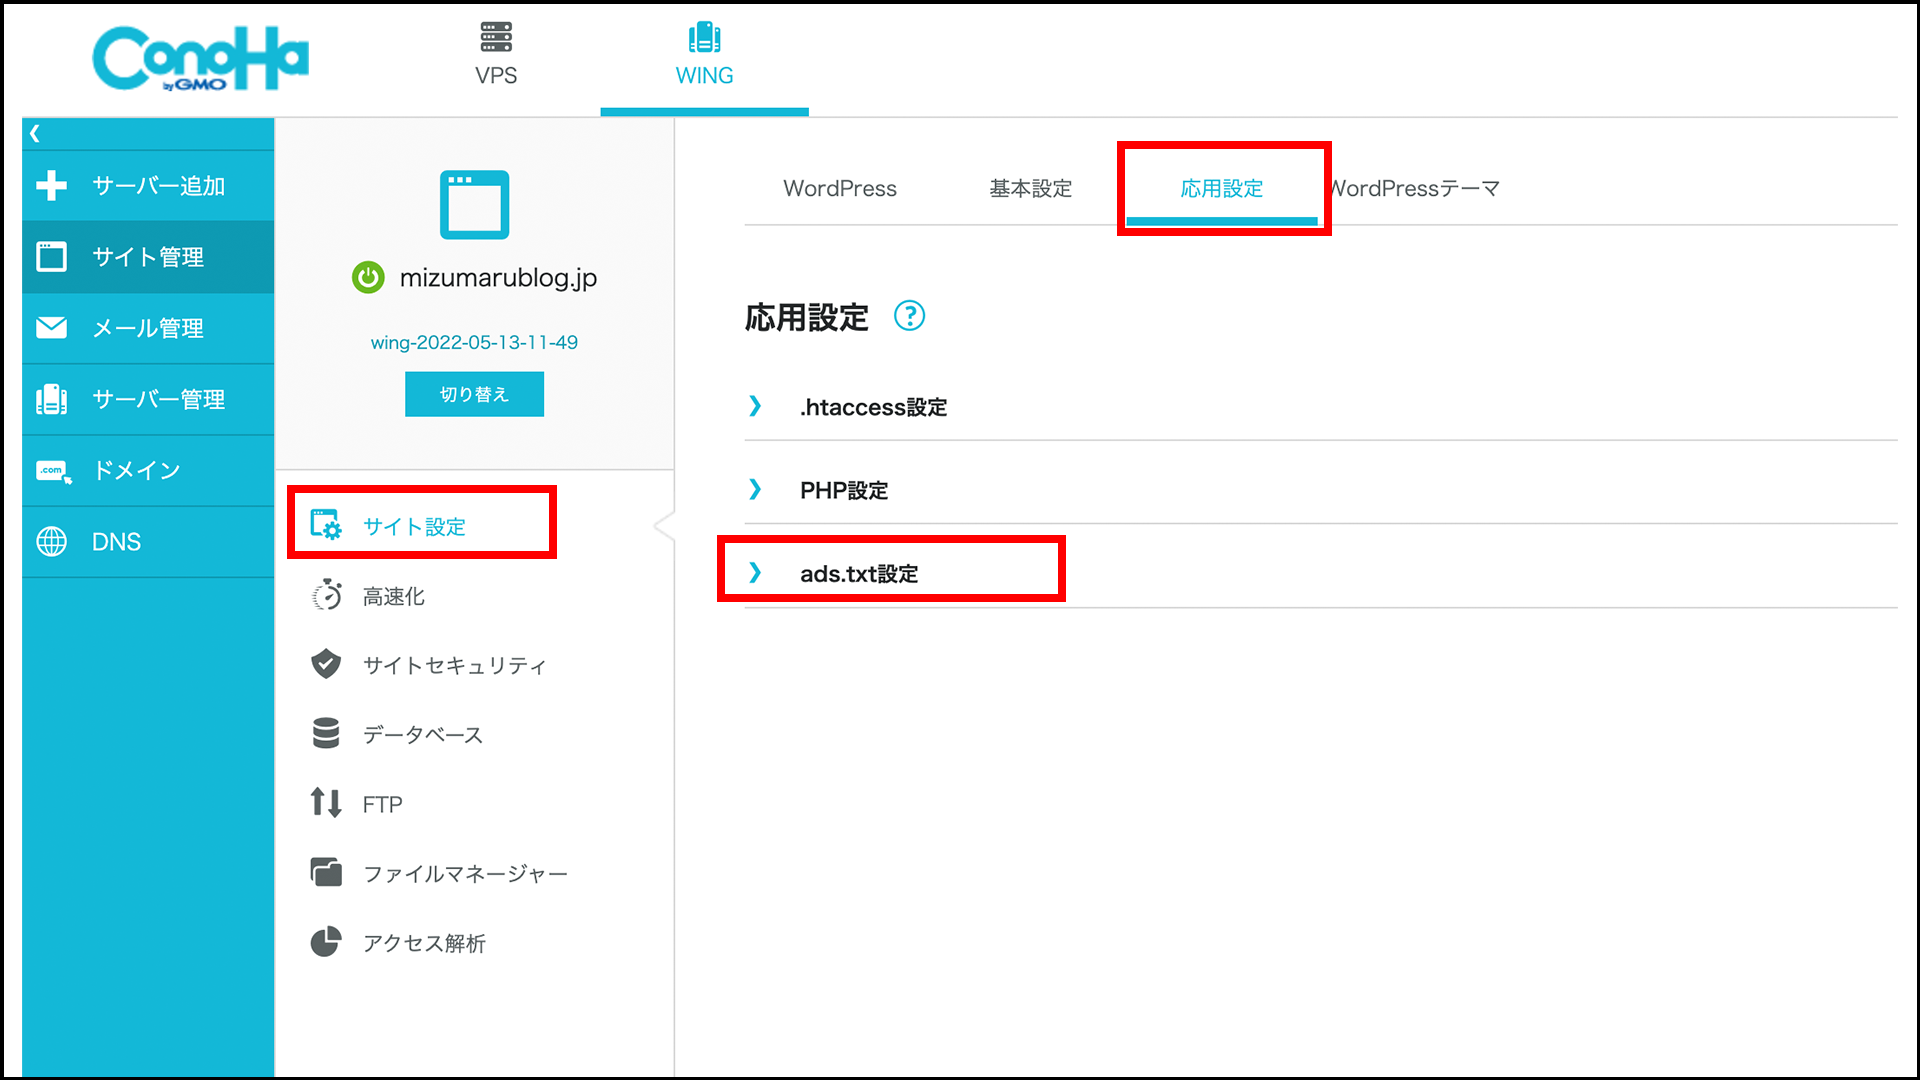
Task: Click the .htaccess設定 label
Action: (873, 407)
